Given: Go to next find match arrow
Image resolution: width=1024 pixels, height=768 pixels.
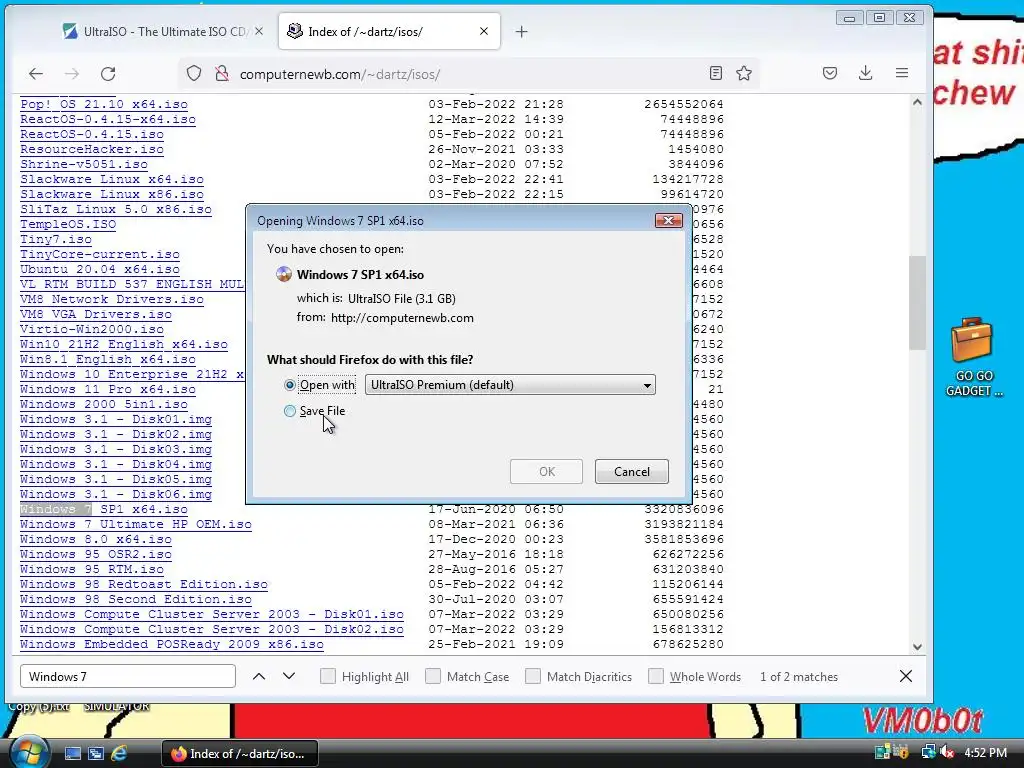Looking at the screenshot, I should pyautogui.click(x=289, y=677).
